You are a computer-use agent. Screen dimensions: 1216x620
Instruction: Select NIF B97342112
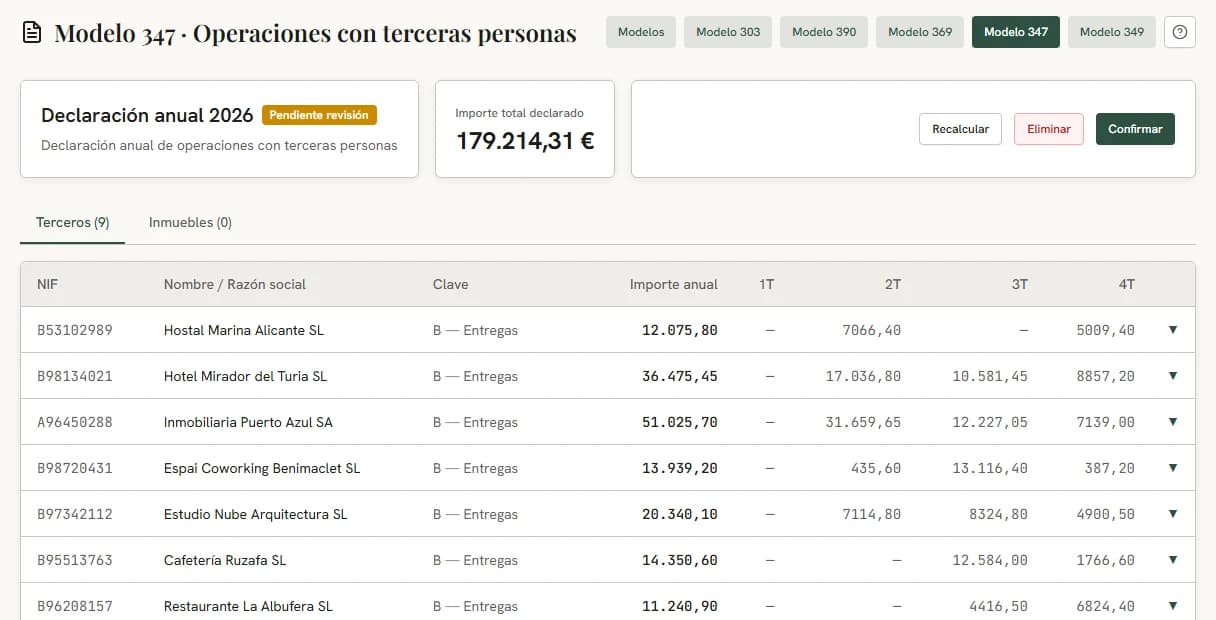tap(75, 514)
